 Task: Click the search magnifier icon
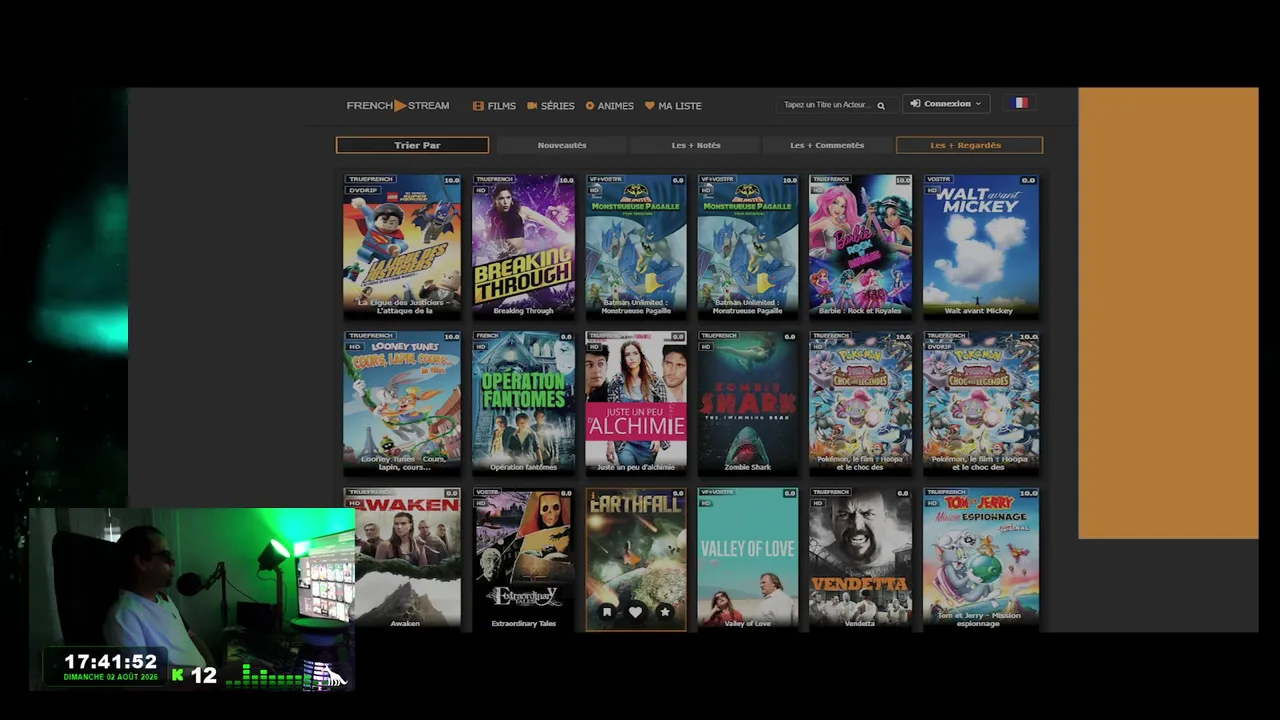[881, 105]
